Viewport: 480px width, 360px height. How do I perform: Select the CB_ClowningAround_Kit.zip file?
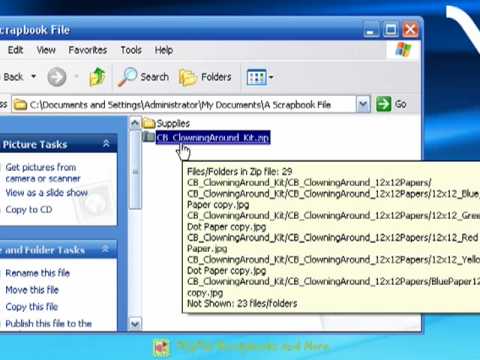pyautogui.click(x=213, y=138)
